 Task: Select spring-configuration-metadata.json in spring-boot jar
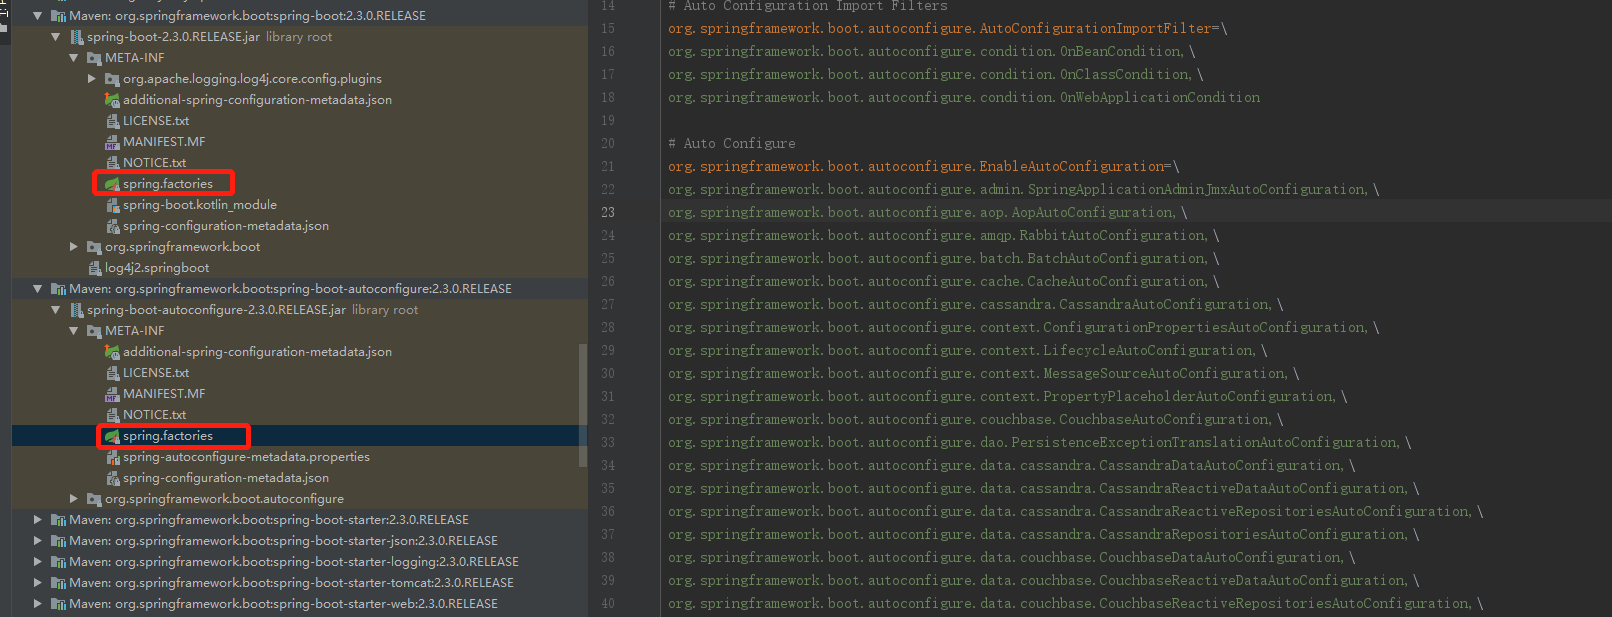[x=226, y=226]
